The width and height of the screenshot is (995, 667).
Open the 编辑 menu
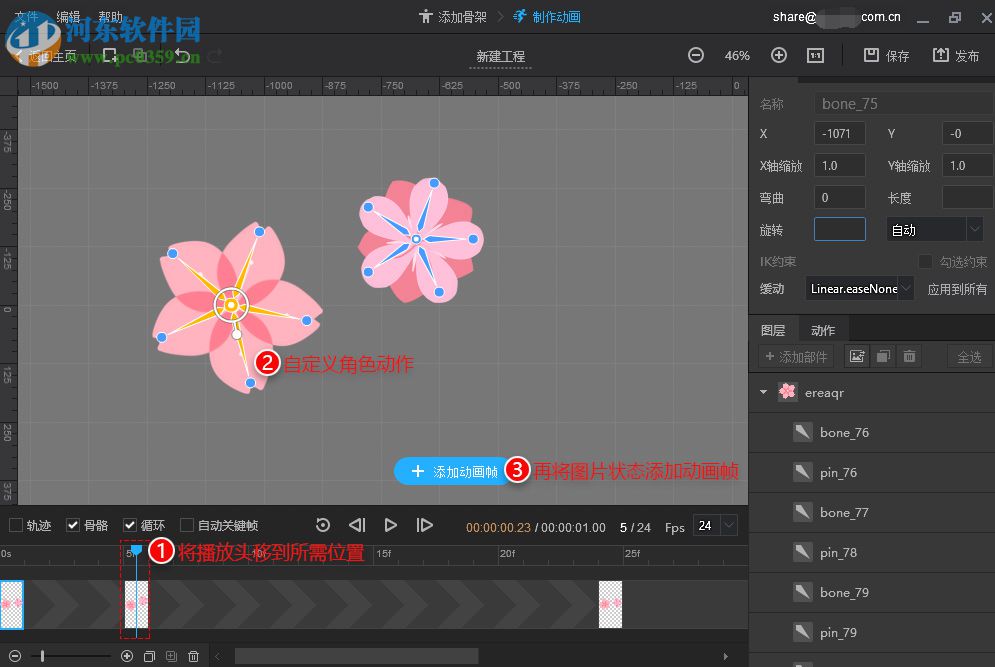click(69, 17)
